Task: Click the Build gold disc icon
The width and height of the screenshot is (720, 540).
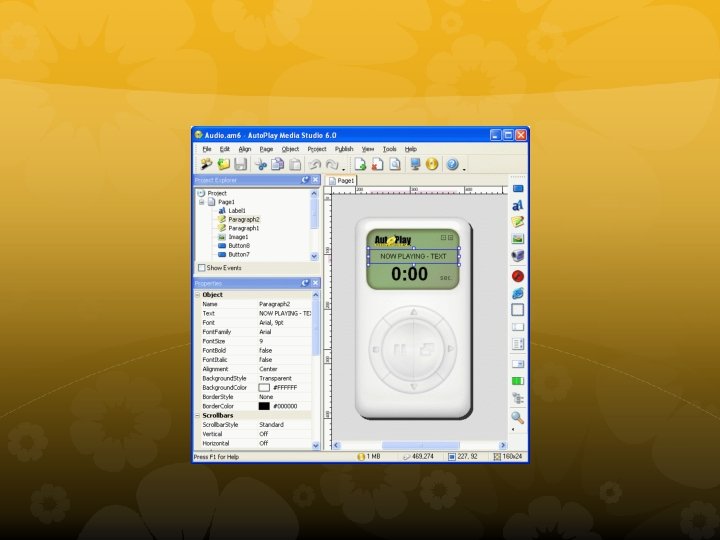Action: [432, 164]
